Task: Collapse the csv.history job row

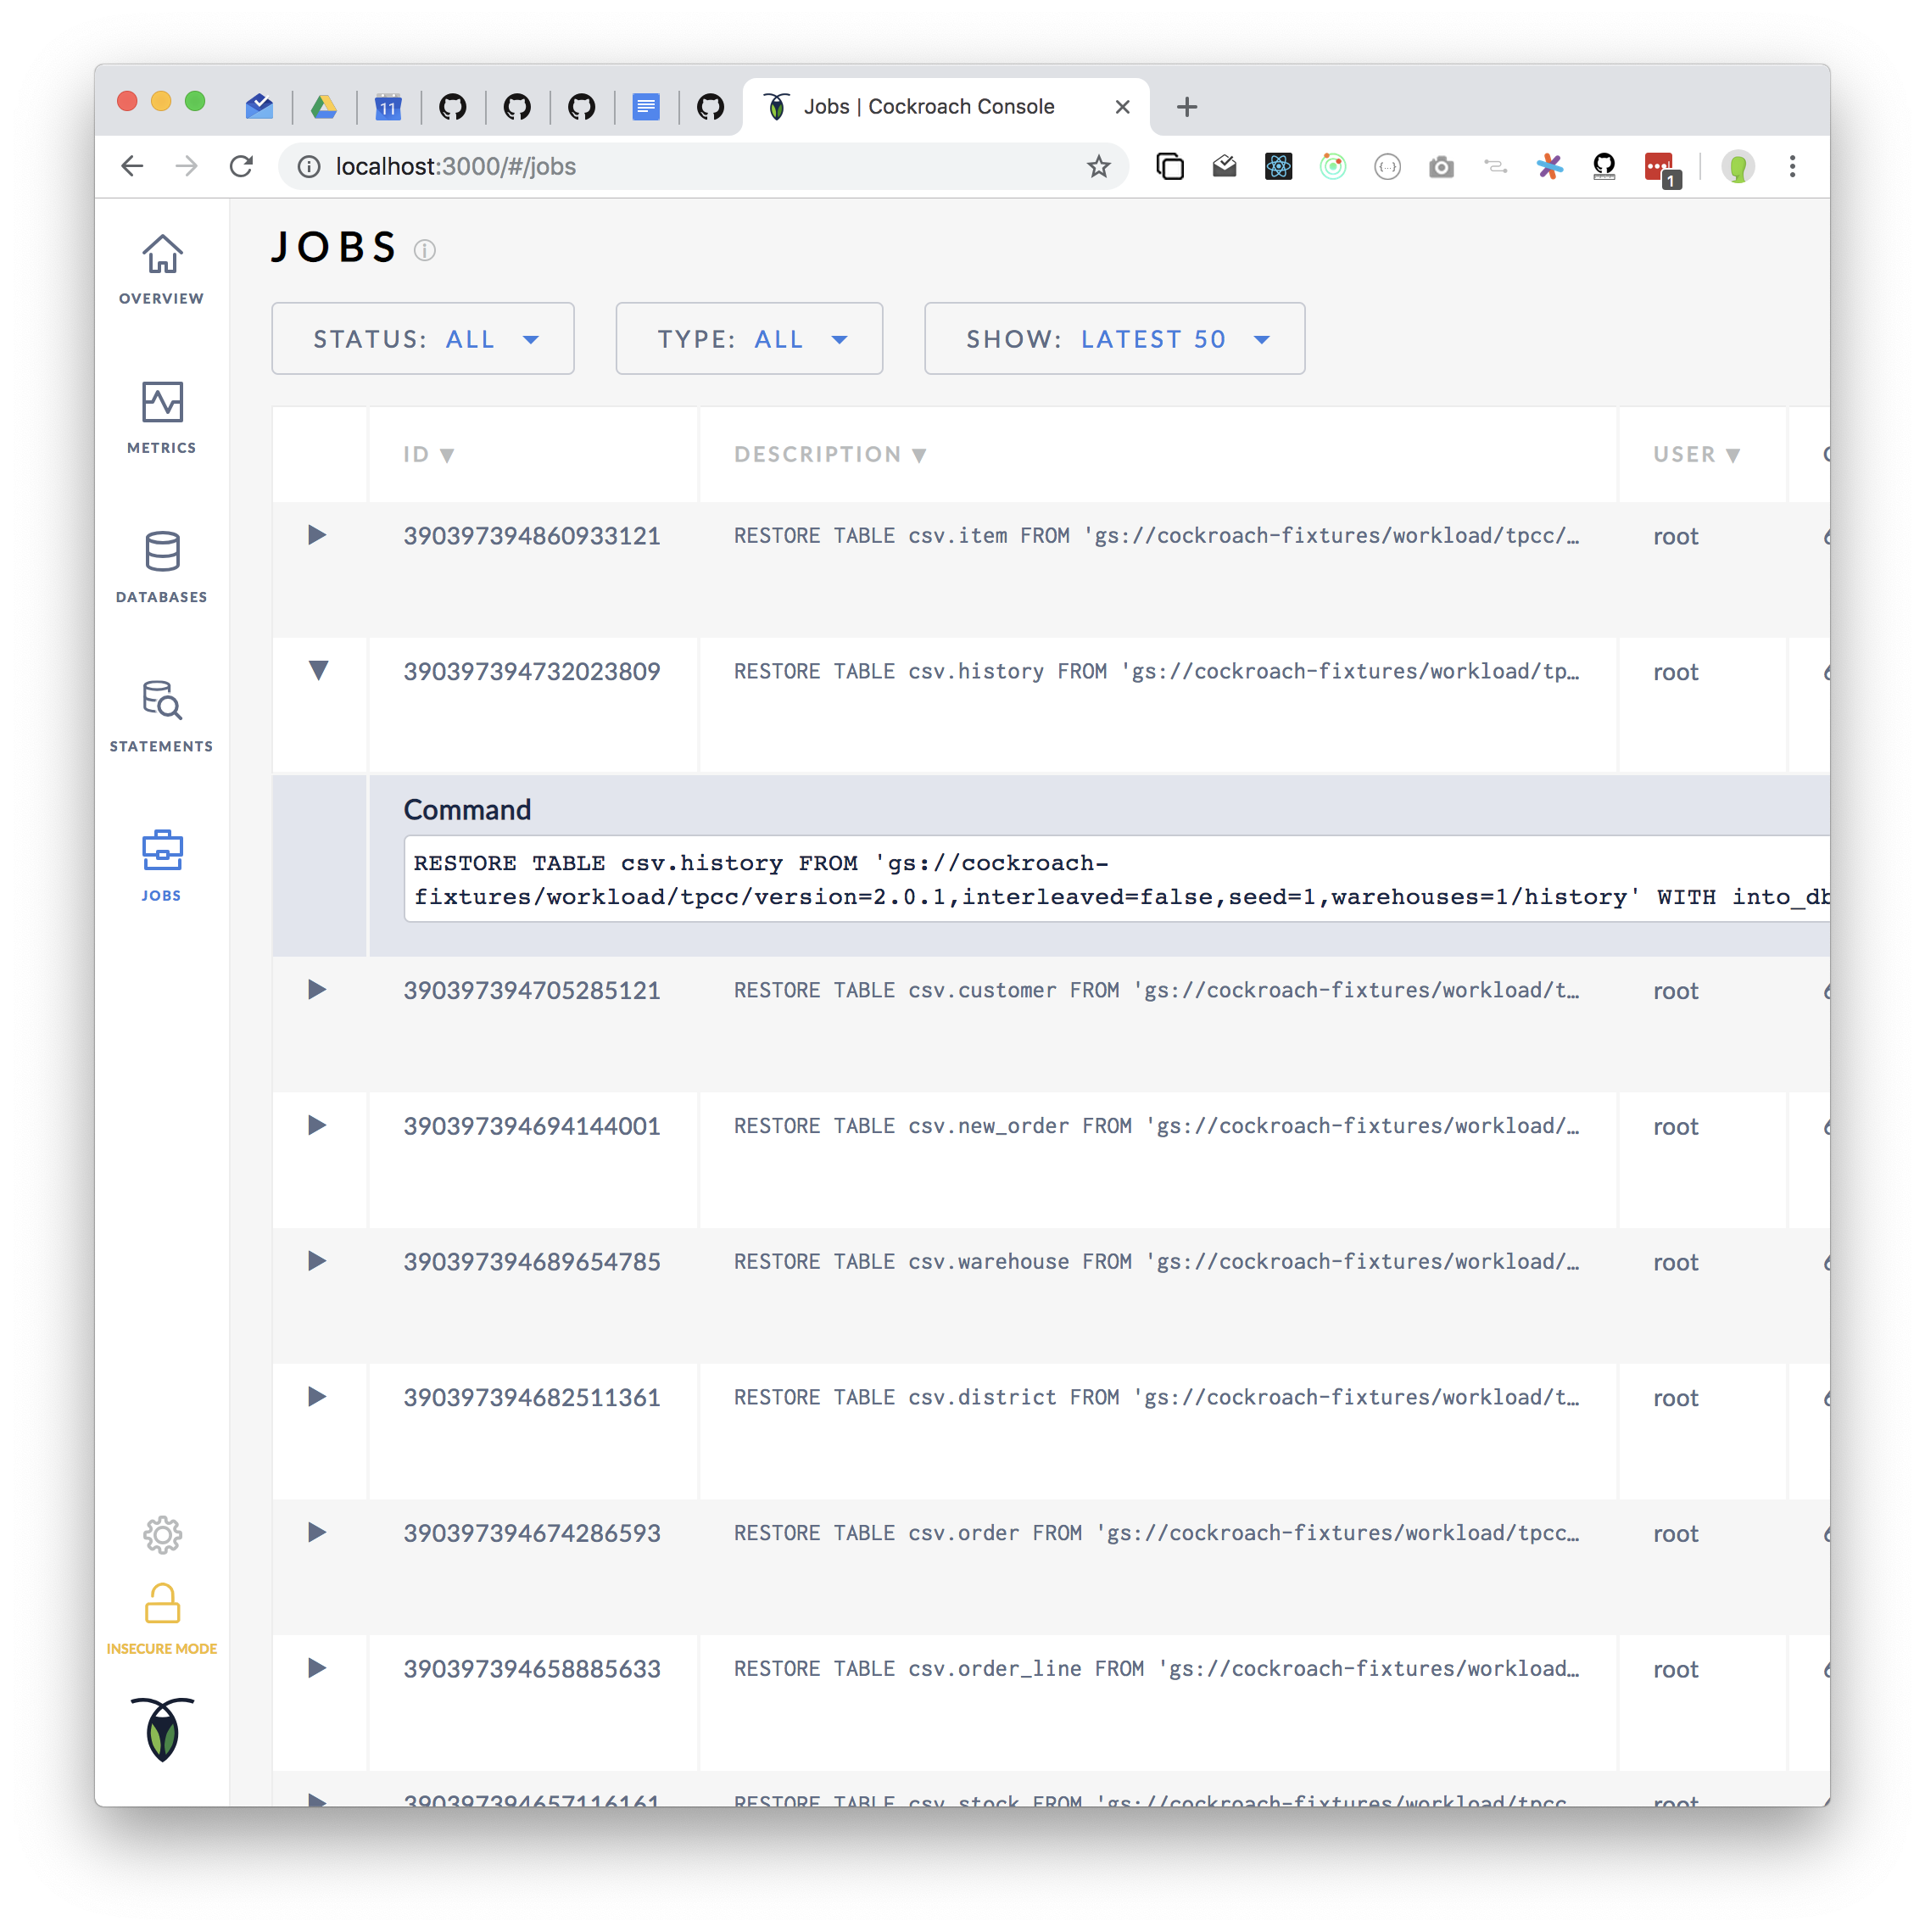Action: tap(318, 670)
